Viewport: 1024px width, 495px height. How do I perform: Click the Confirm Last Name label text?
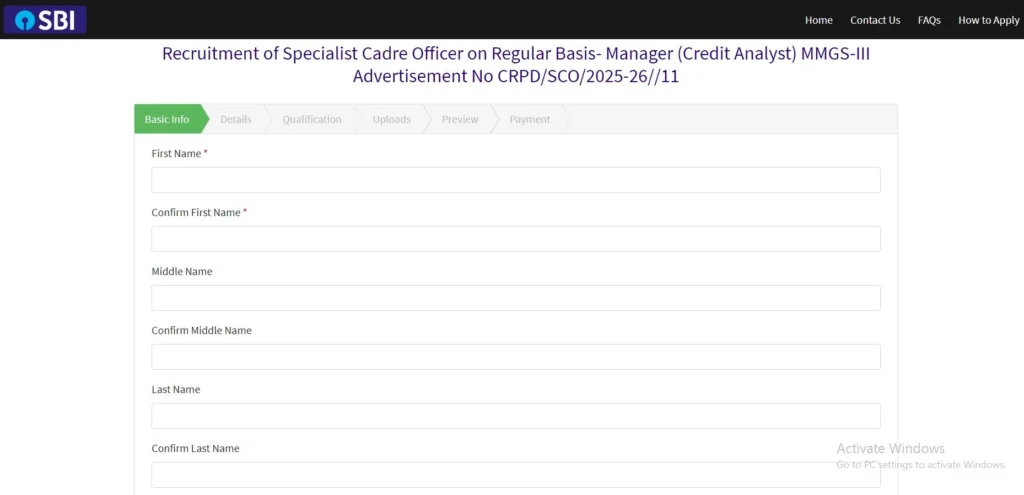(x=195, y=449)
